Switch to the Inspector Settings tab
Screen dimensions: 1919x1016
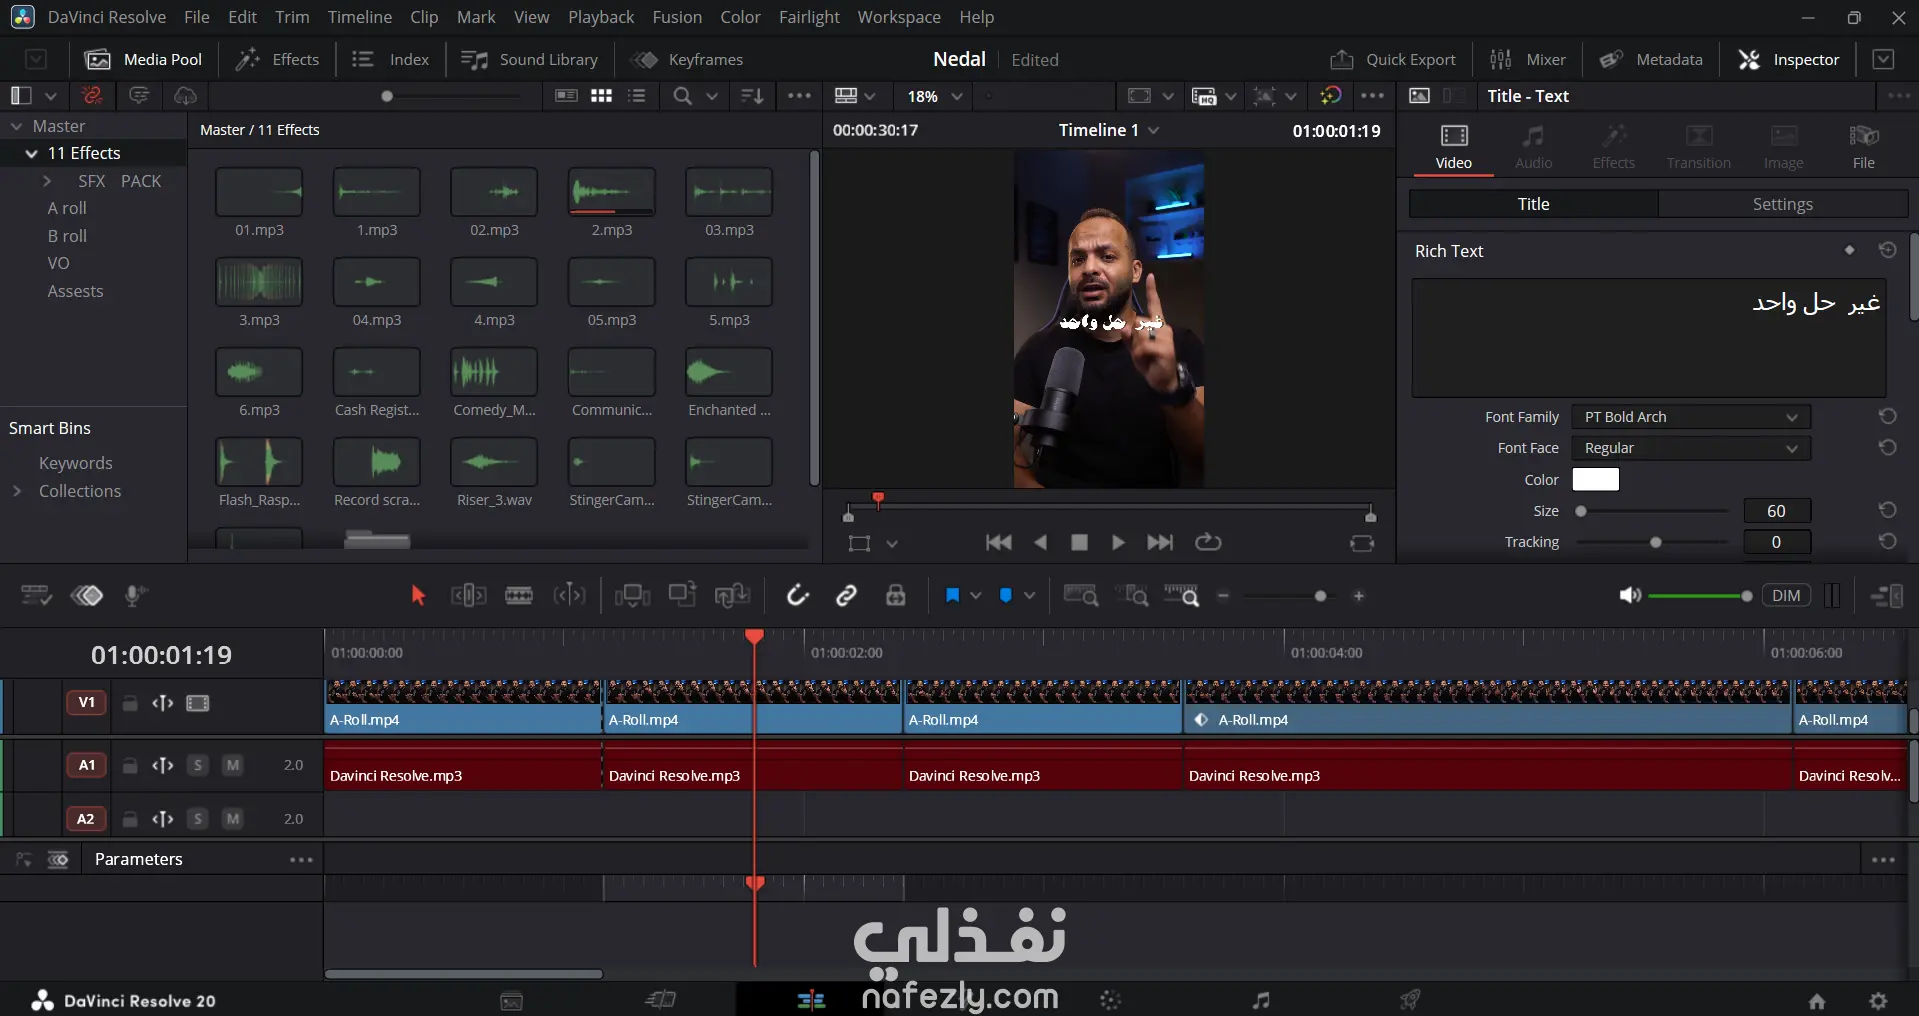(x=1782, y=204)
